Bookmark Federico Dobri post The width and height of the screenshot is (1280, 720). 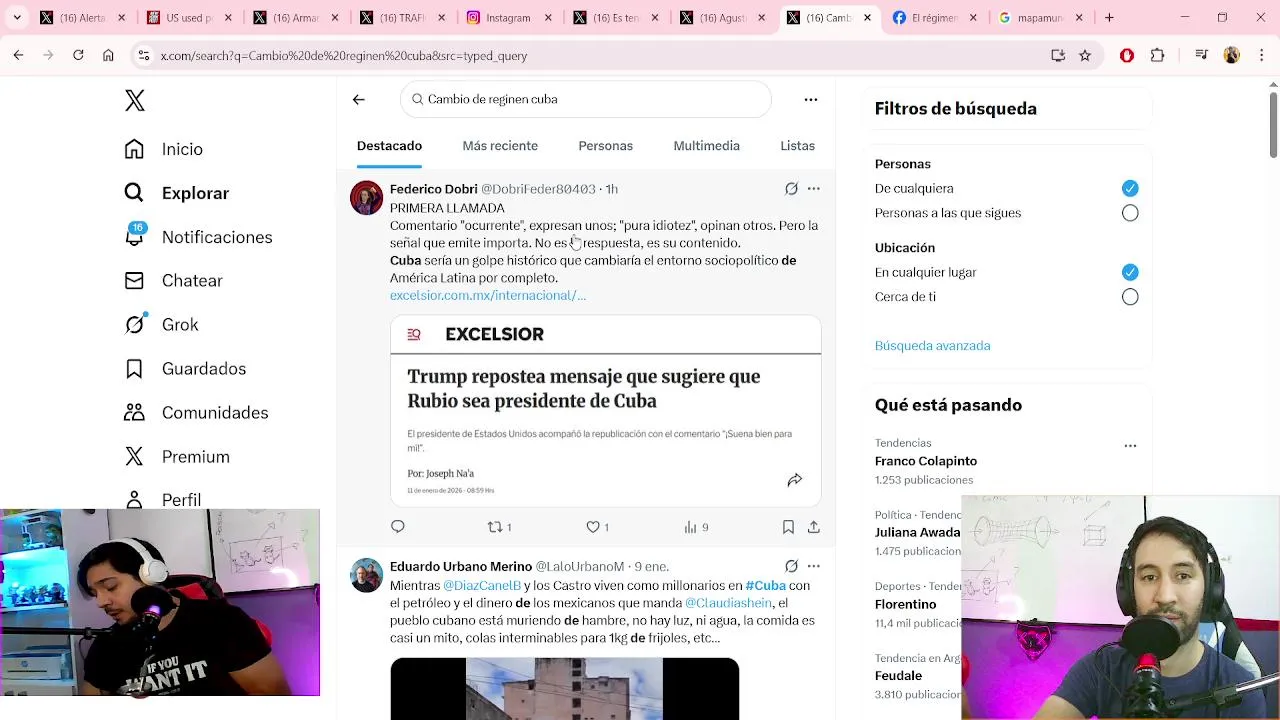tap(788, 527)
